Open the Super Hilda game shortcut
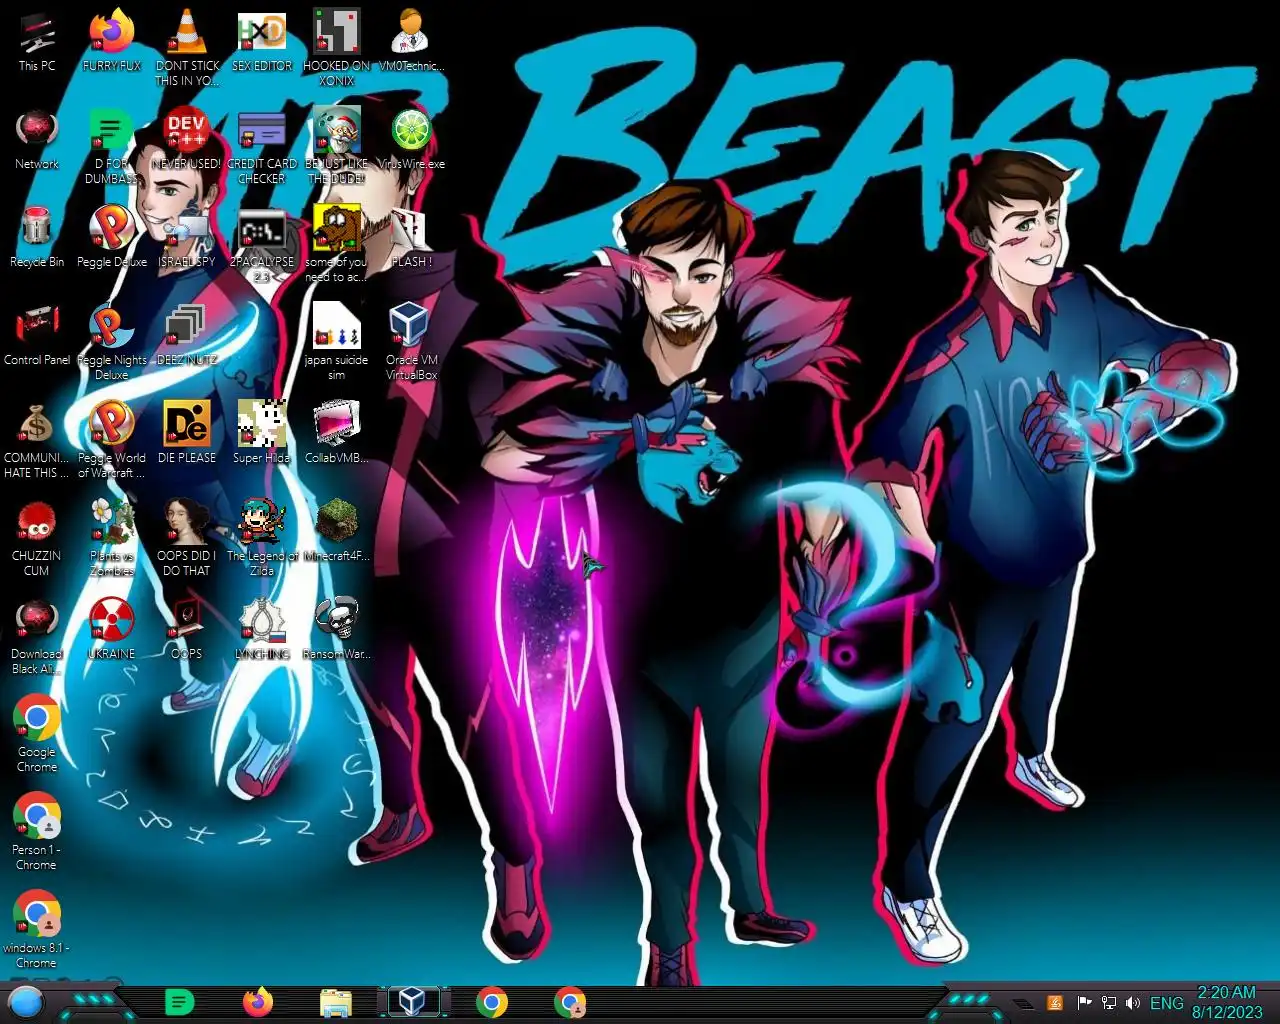Image resolution: width=1280 pixels, height=1024 pixels. point(262,432)
